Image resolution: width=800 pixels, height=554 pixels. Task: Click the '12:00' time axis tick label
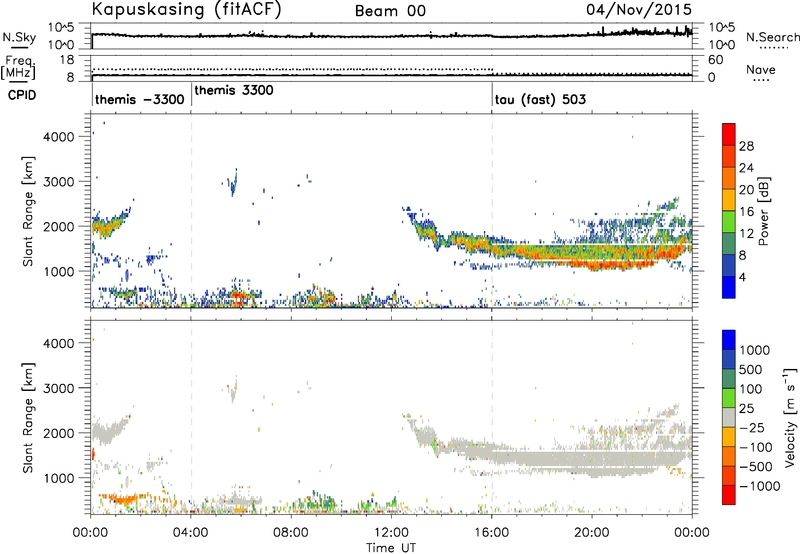click(391, 533)
